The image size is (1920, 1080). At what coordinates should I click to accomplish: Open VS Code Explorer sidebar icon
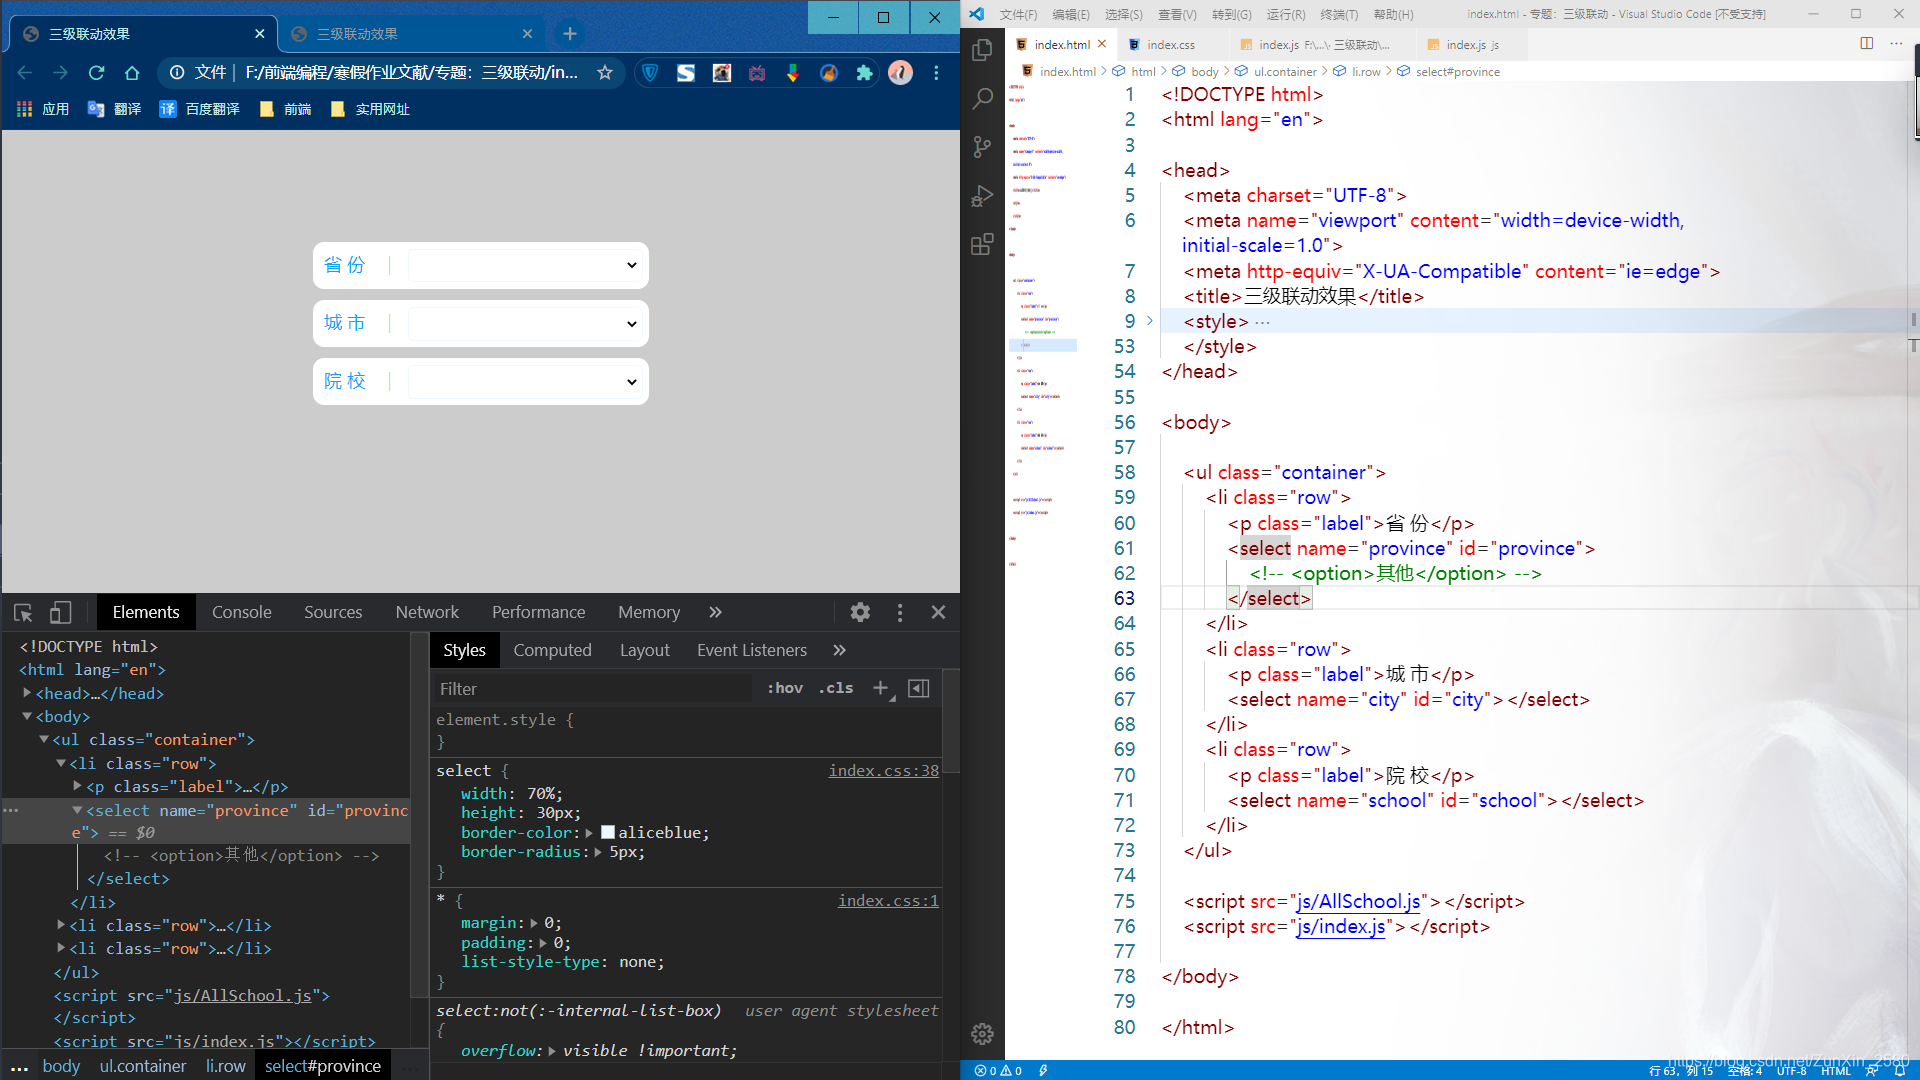click(982, 50)
